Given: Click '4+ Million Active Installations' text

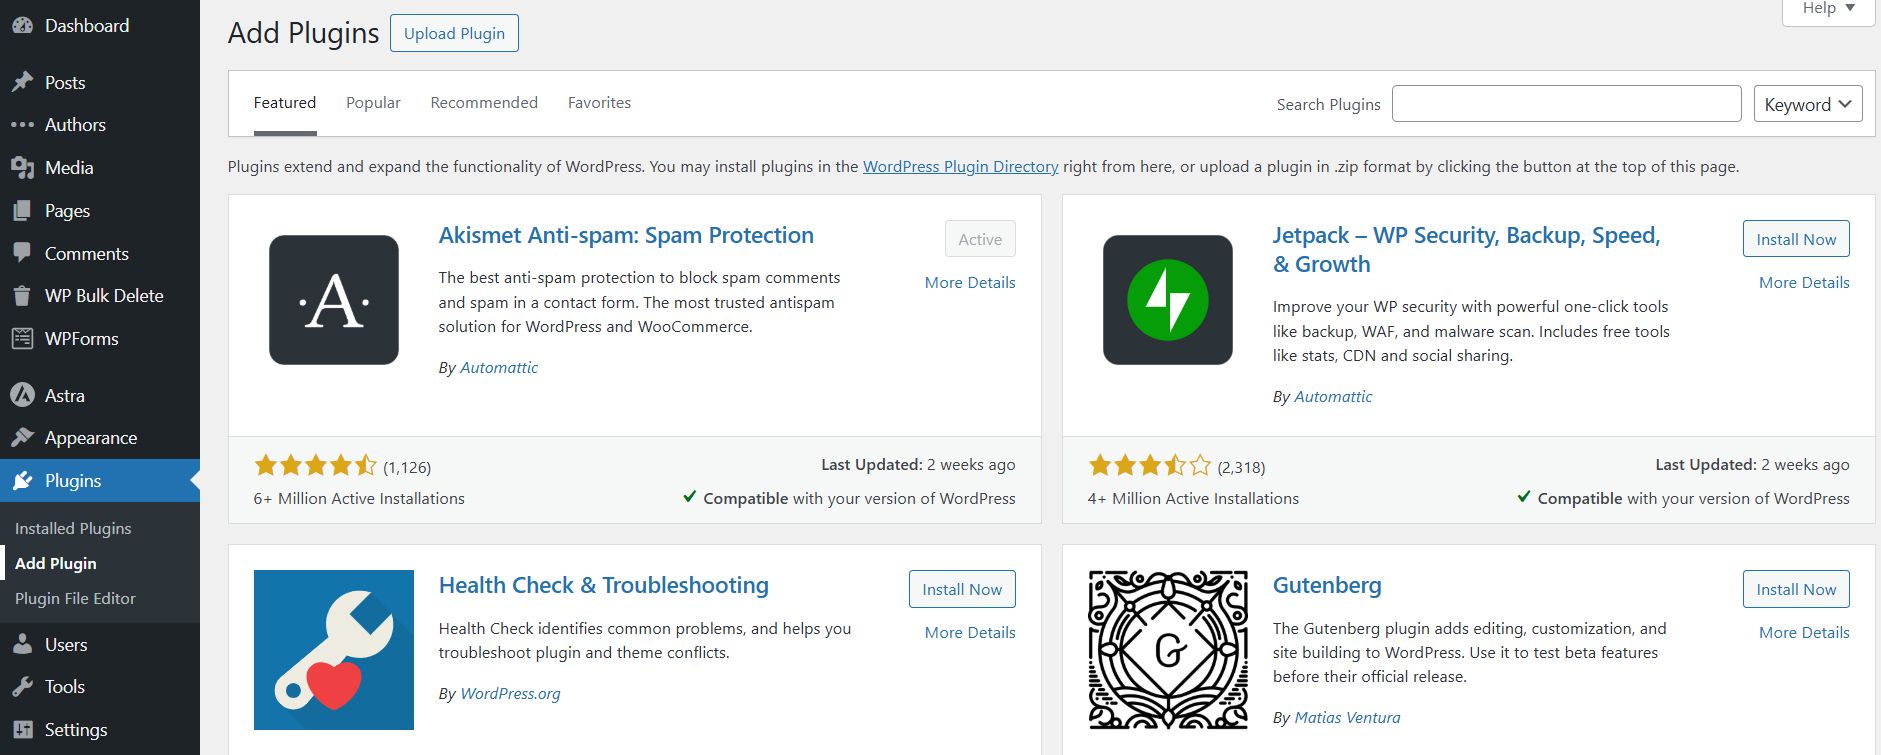Looking at the screenshot, I should point(1193,499).
